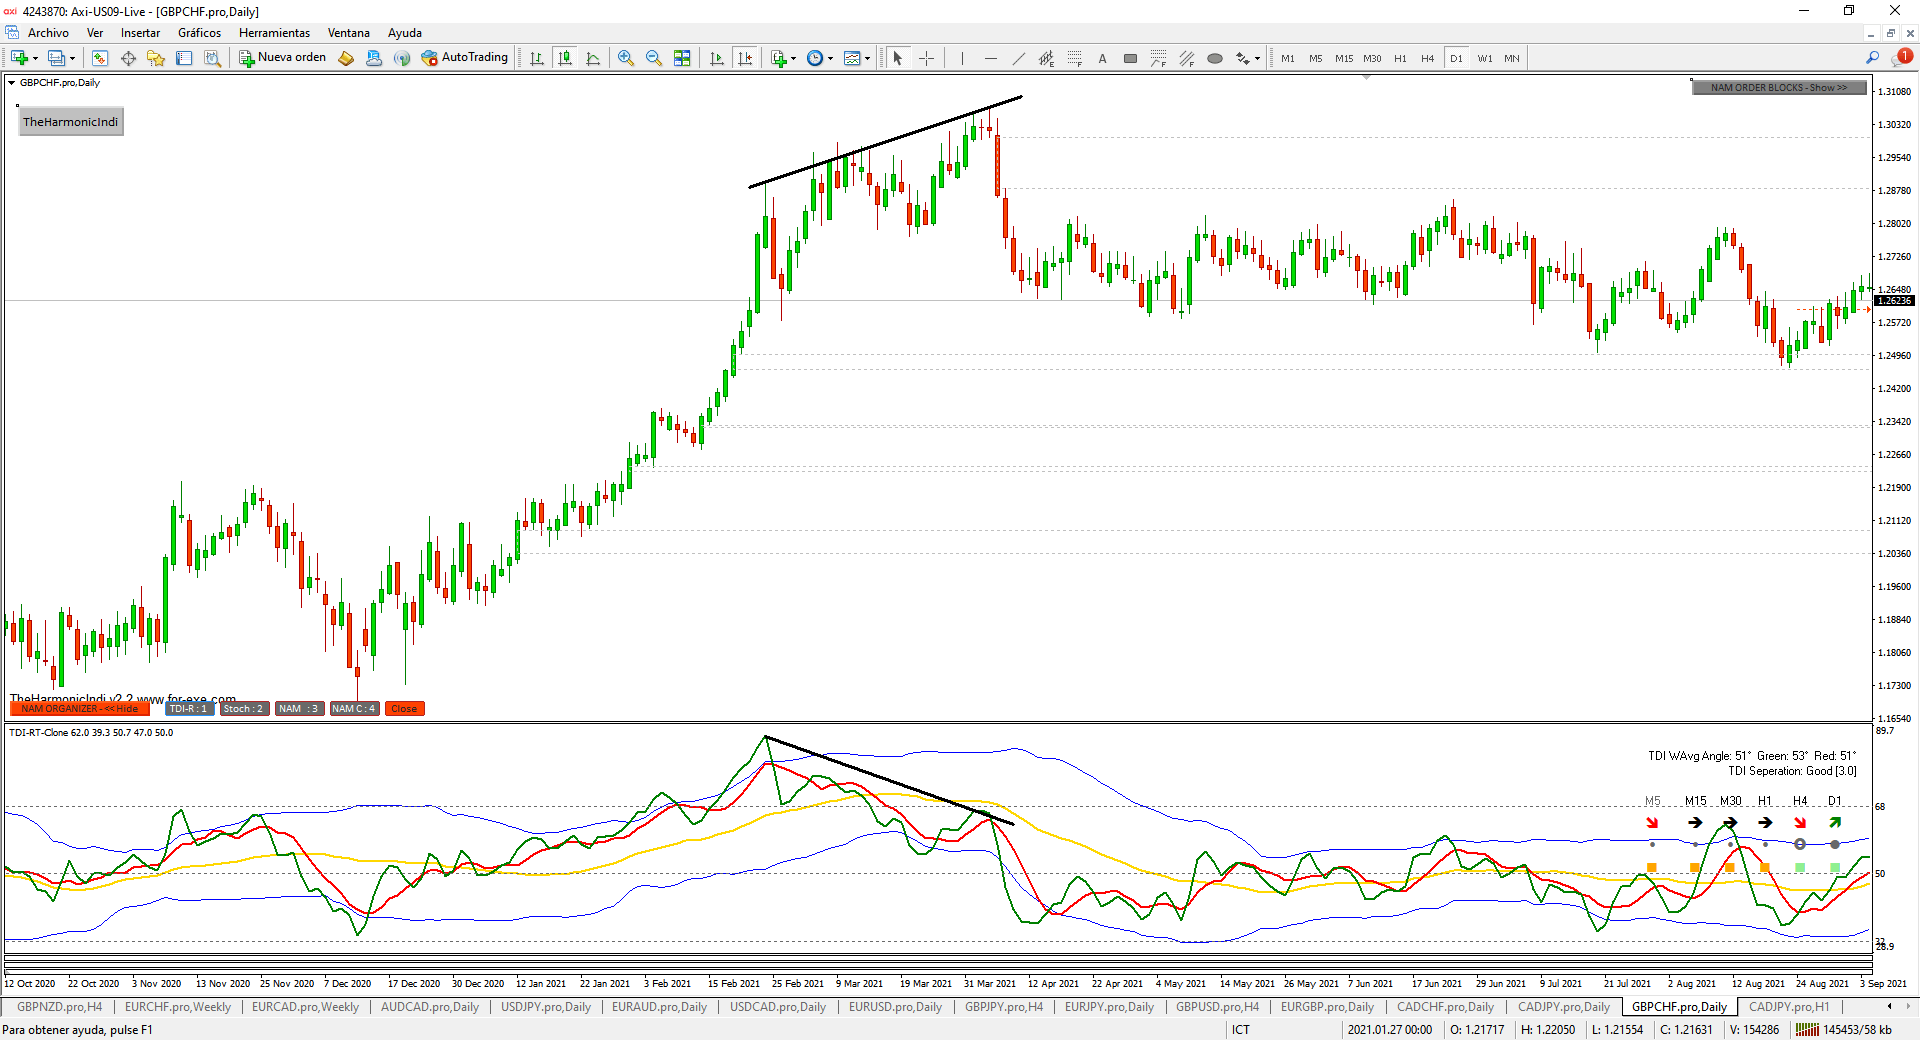Toggle Auto Scroll for the chart

tap(716, 58)
